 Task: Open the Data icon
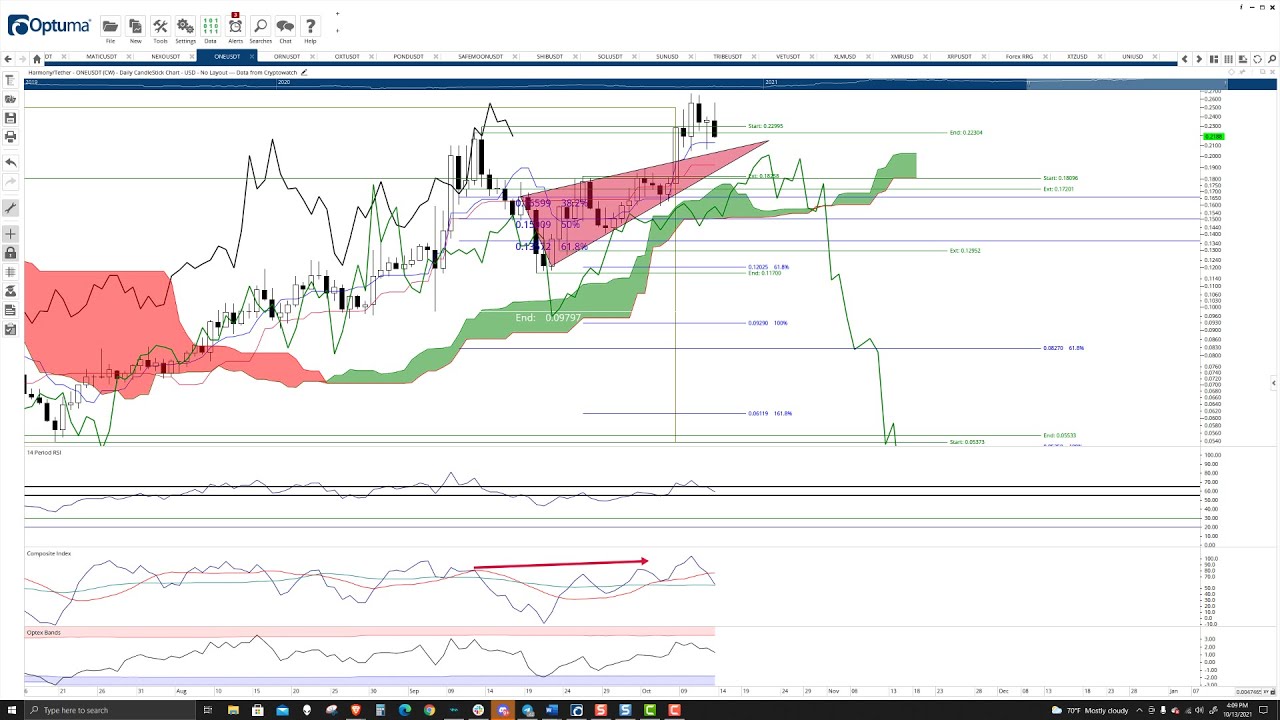click(x=210, y=26)
